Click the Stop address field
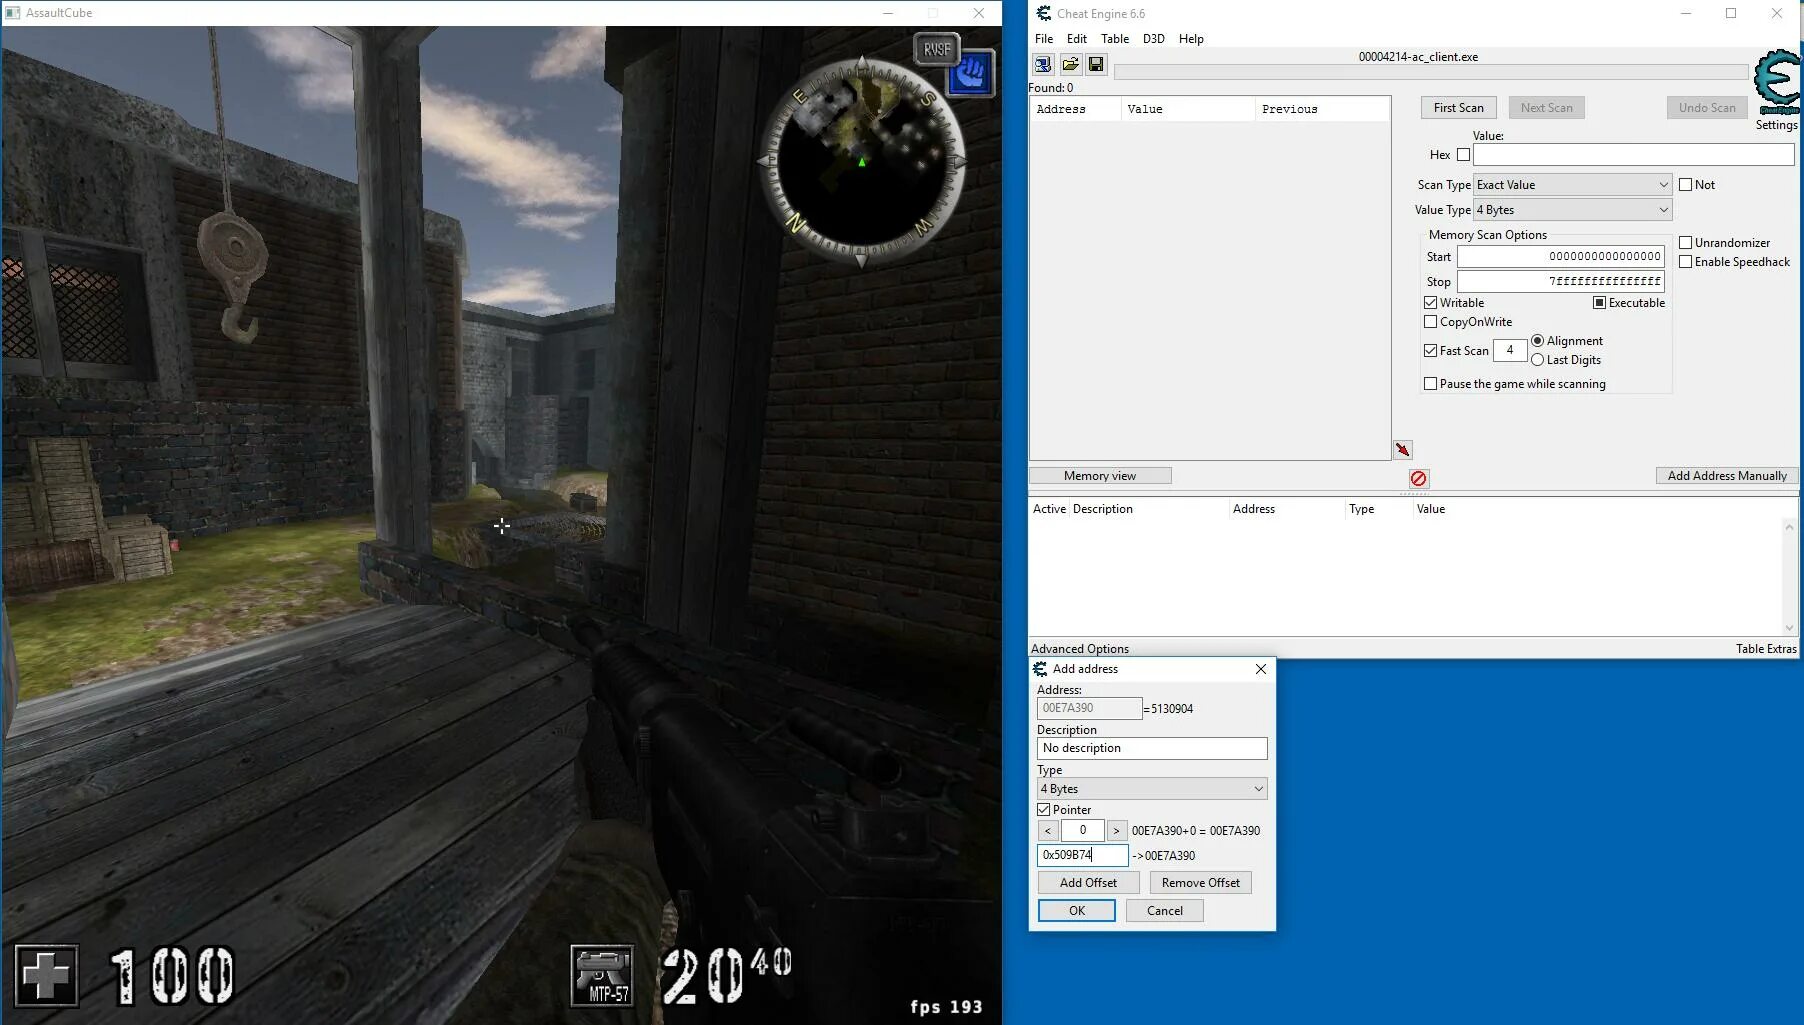Image resolution: width=1804 pixels, height=1025 pixels. pos(1560,282)
